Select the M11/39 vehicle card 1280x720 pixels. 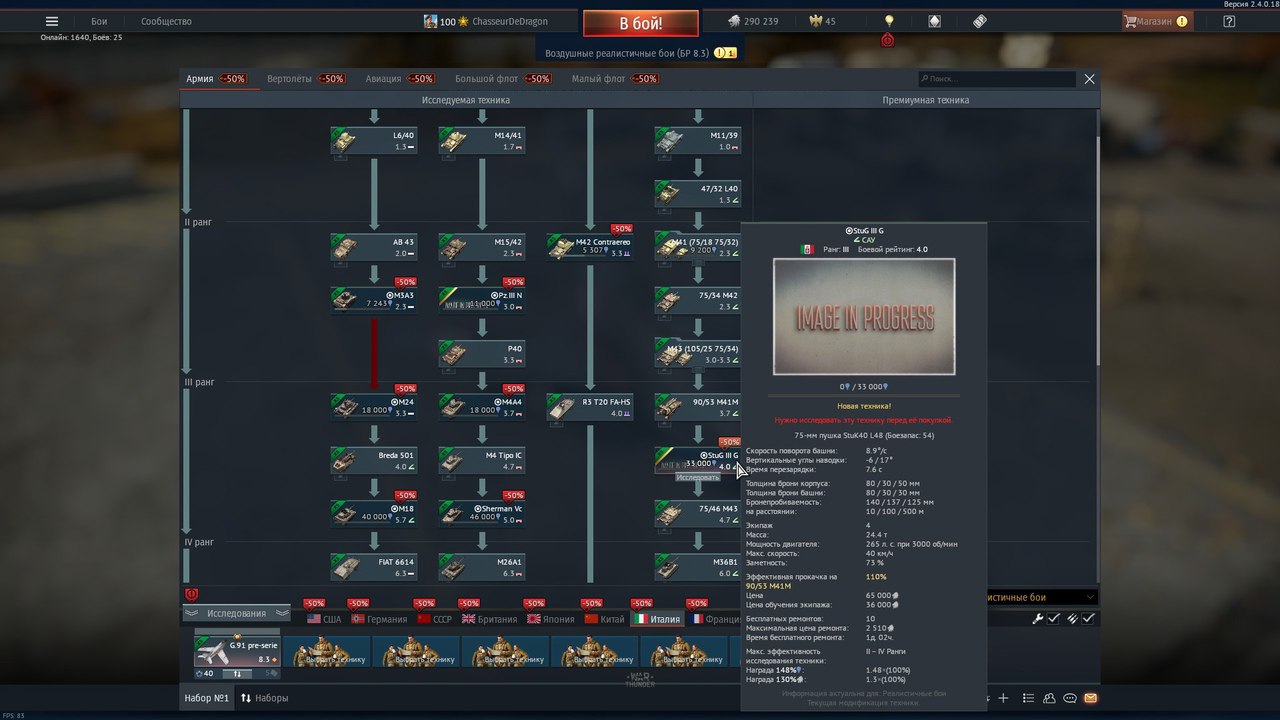pyautogui.click(x=698, y=140)
